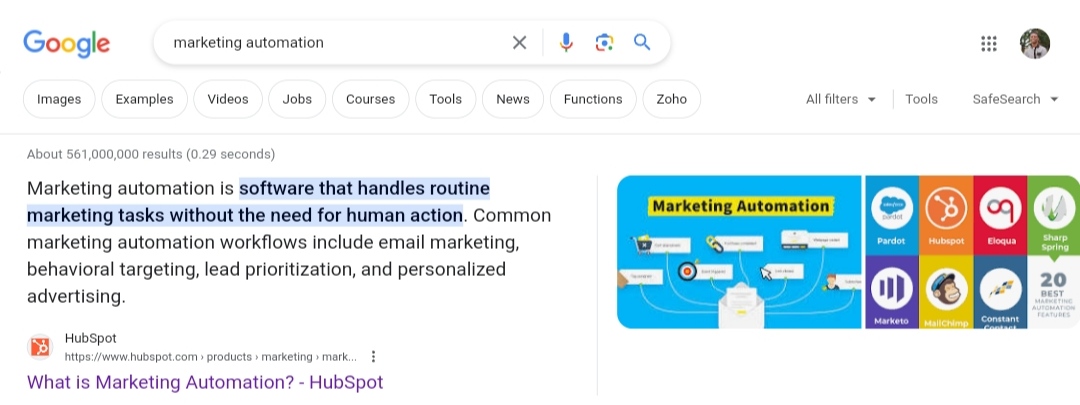
Task: Clear the search box with X
Action: coord(519,43)
